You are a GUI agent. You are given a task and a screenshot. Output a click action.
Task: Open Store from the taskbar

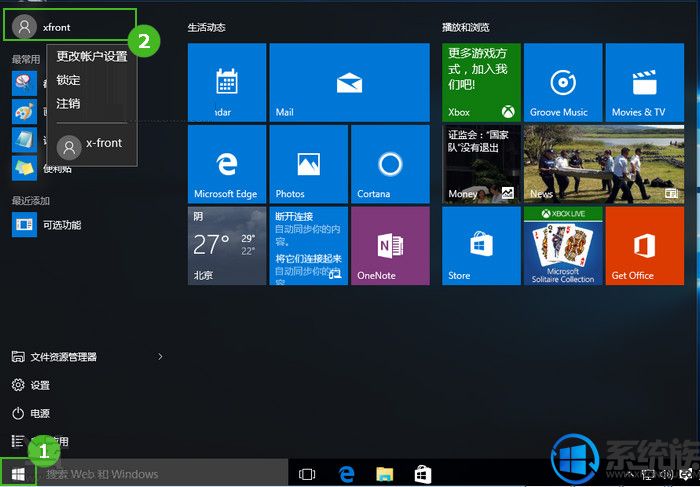pos(423,474)
